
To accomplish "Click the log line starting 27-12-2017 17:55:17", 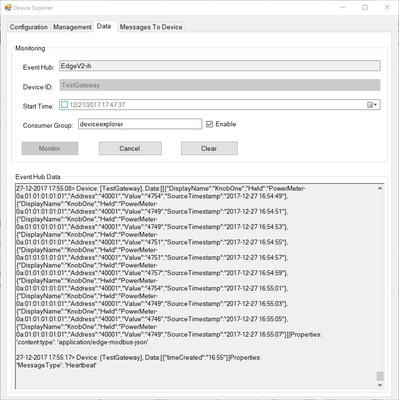I will click(x=139, y=357).
